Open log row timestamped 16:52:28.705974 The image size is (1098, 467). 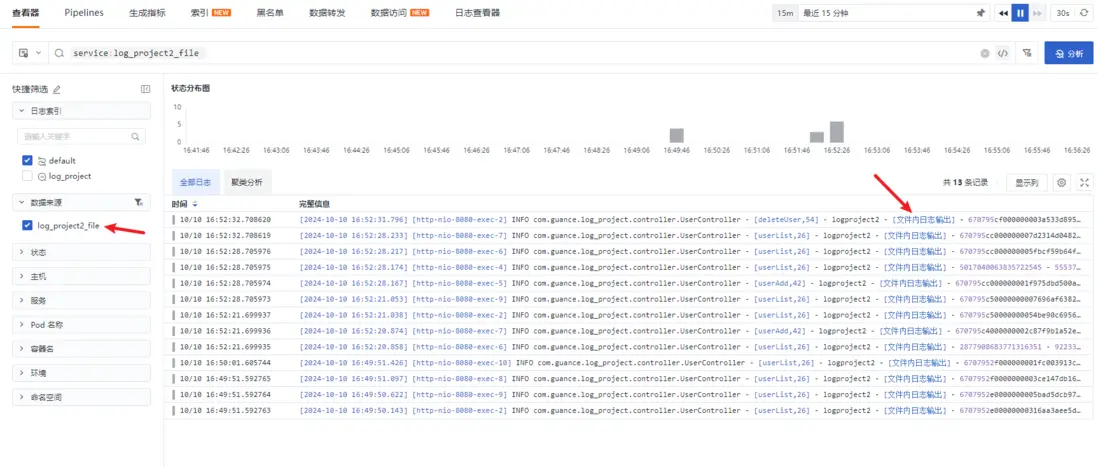click(x=630, y=283)
